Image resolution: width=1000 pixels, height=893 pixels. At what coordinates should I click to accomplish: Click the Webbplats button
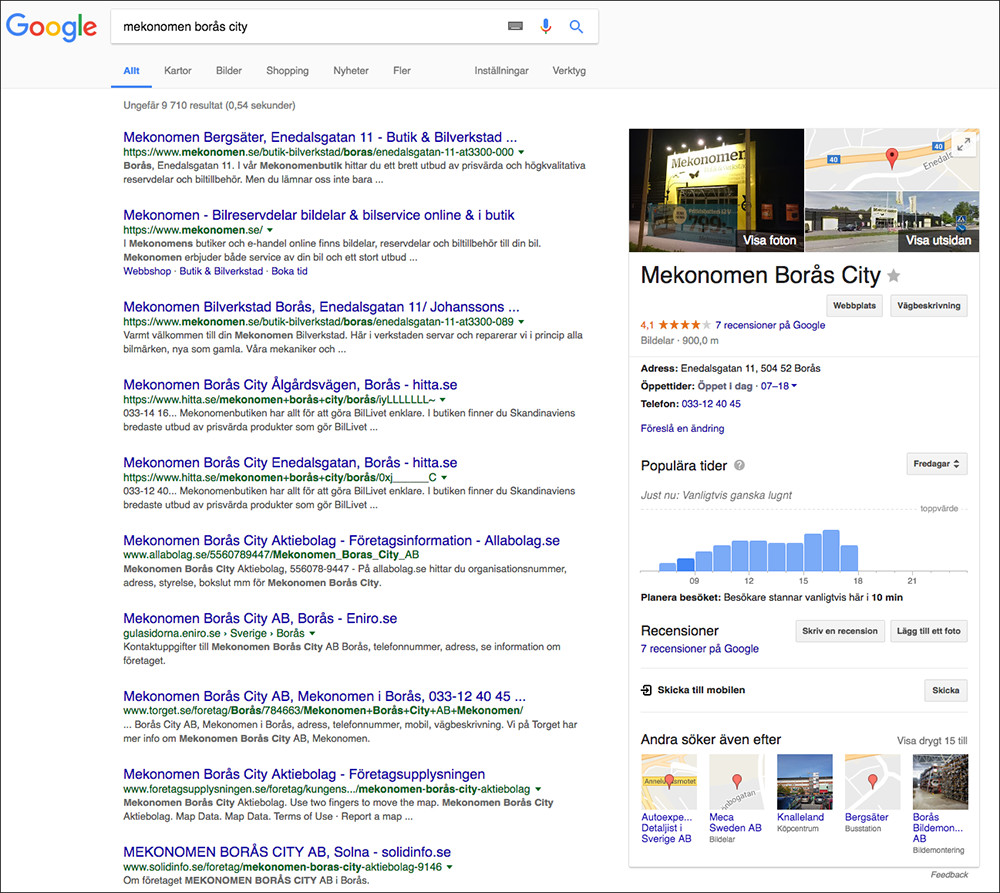(x=855, y=306)
